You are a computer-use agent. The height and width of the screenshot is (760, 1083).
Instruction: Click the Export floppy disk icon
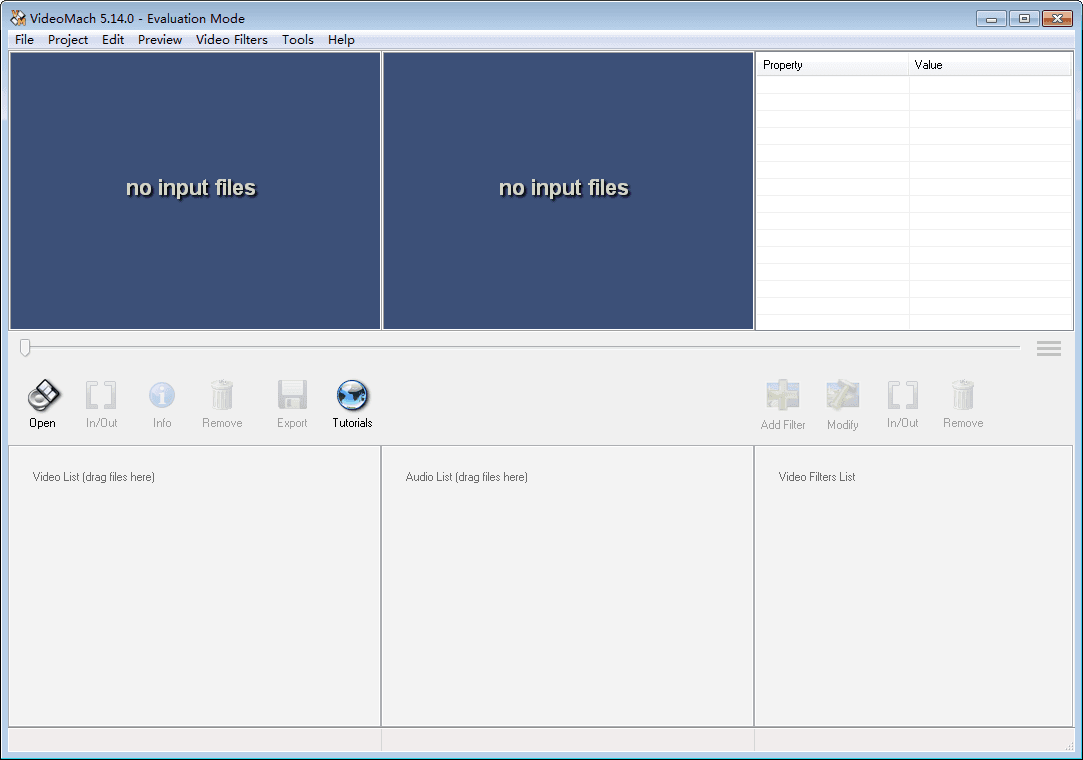pyautogui.click(x=292, y=396)
